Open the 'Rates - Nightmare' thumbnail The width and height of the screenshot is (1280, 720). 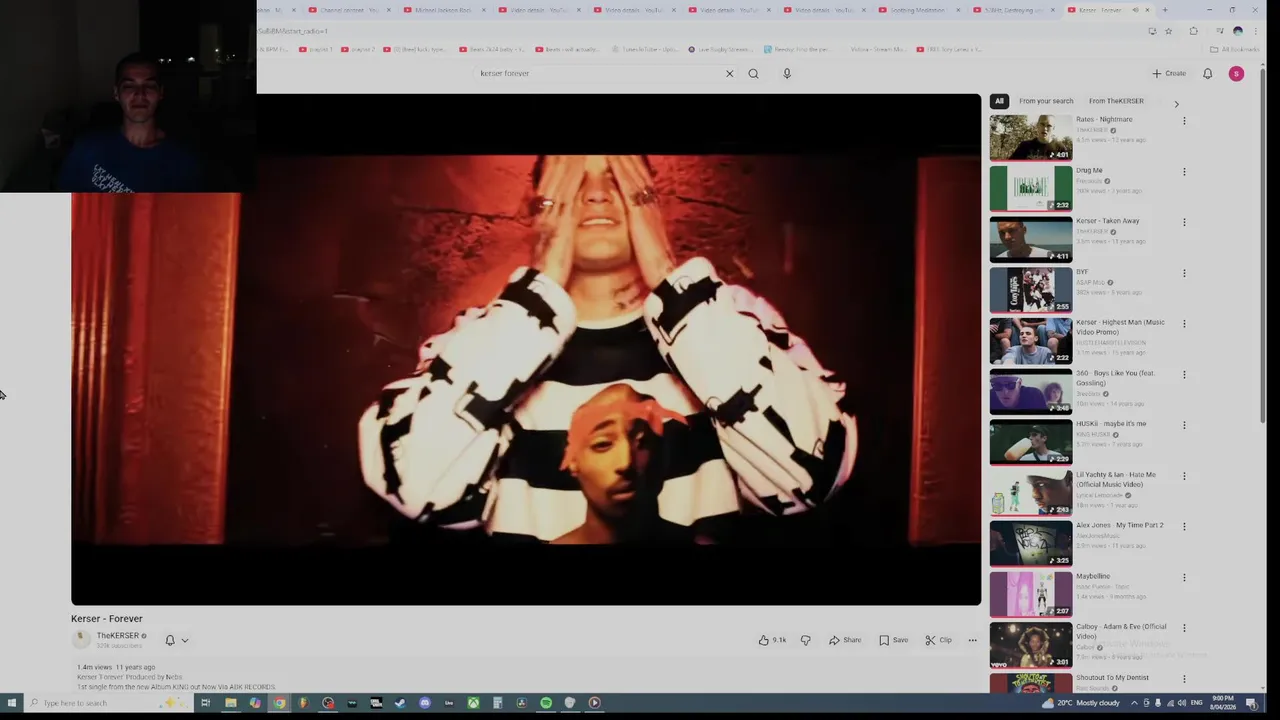coord(1031,138)
